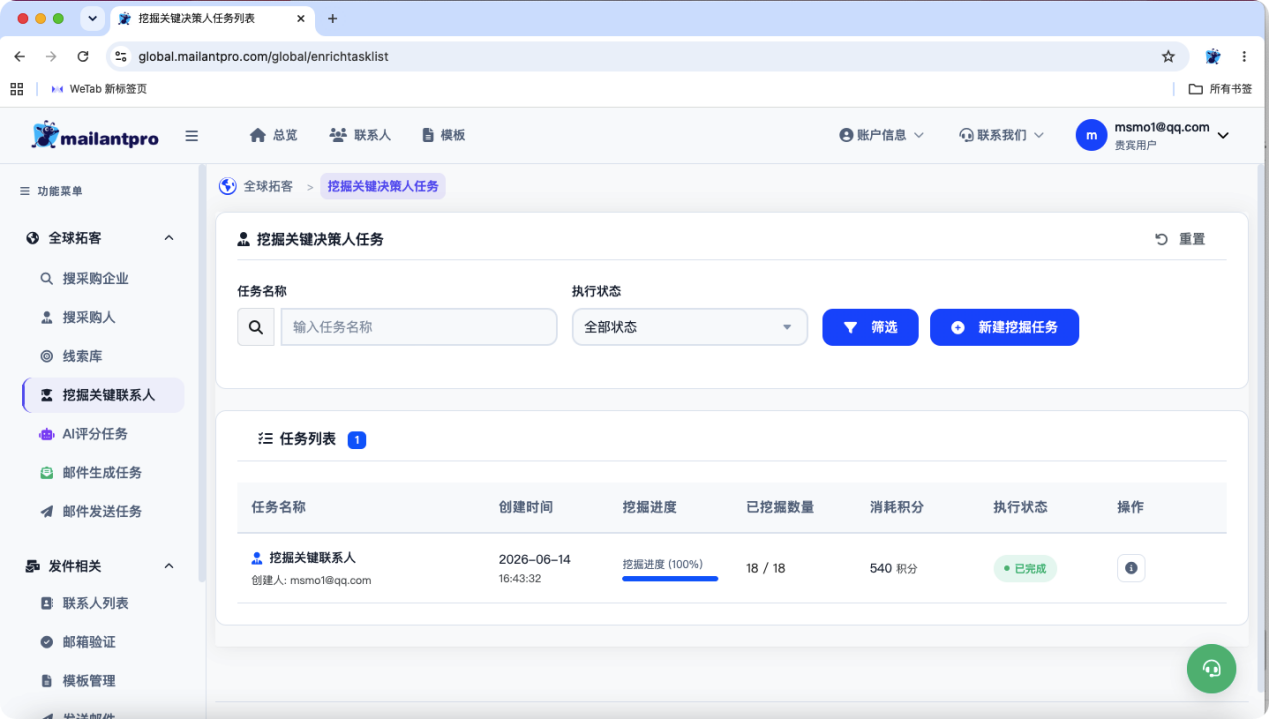Click the address bar URL
The width and height of the screenshot is (1269, 719).
(263, 57)
